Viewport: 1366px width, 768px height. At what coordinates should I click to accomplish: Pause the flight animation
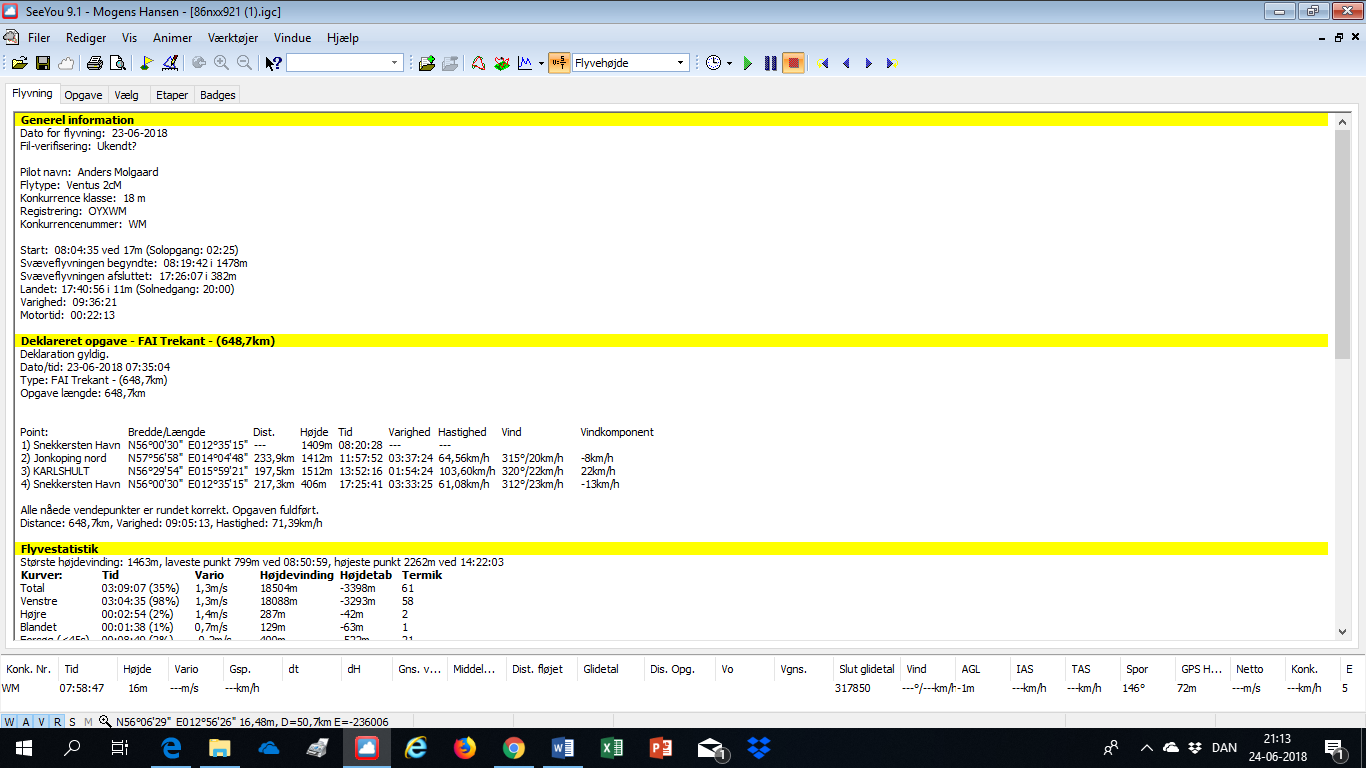point(770,63)
